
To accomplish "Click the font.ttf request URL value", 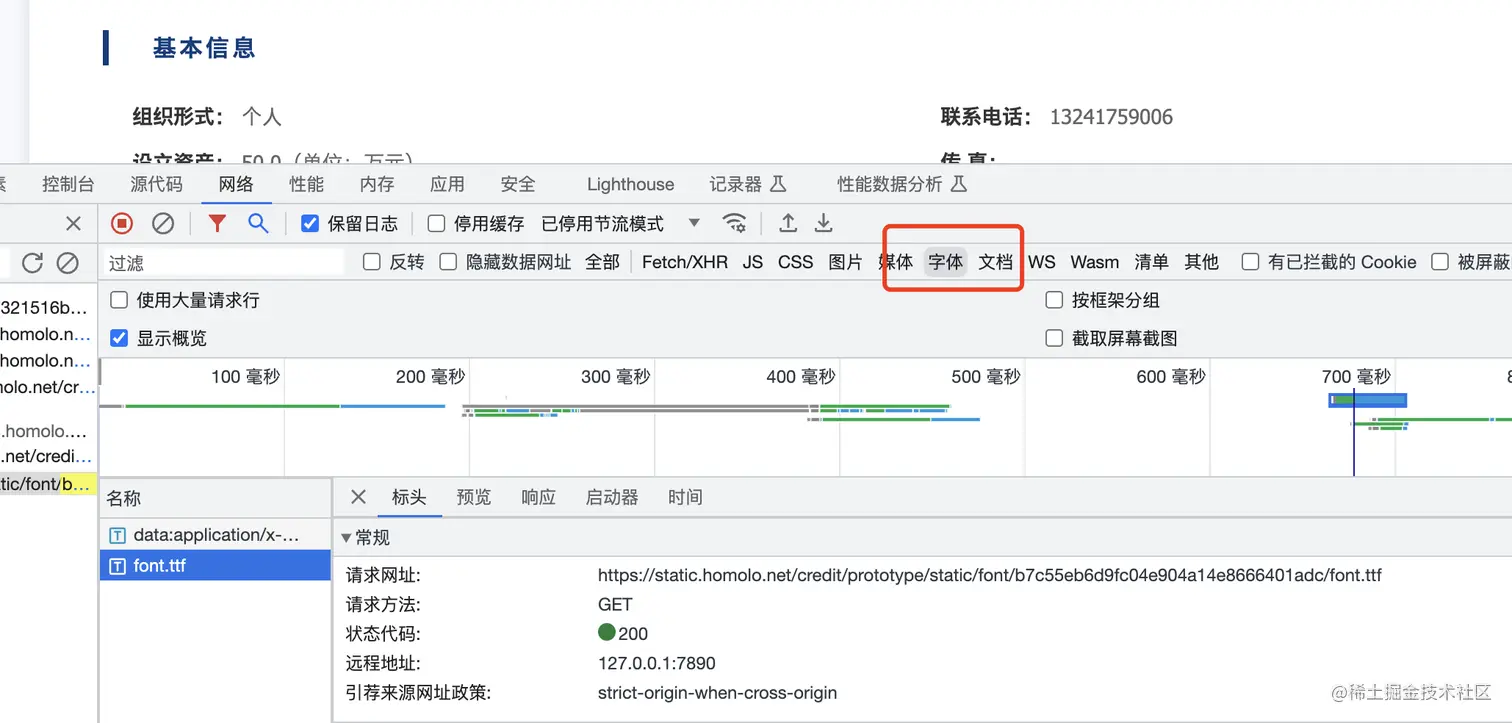I will 990,575.
